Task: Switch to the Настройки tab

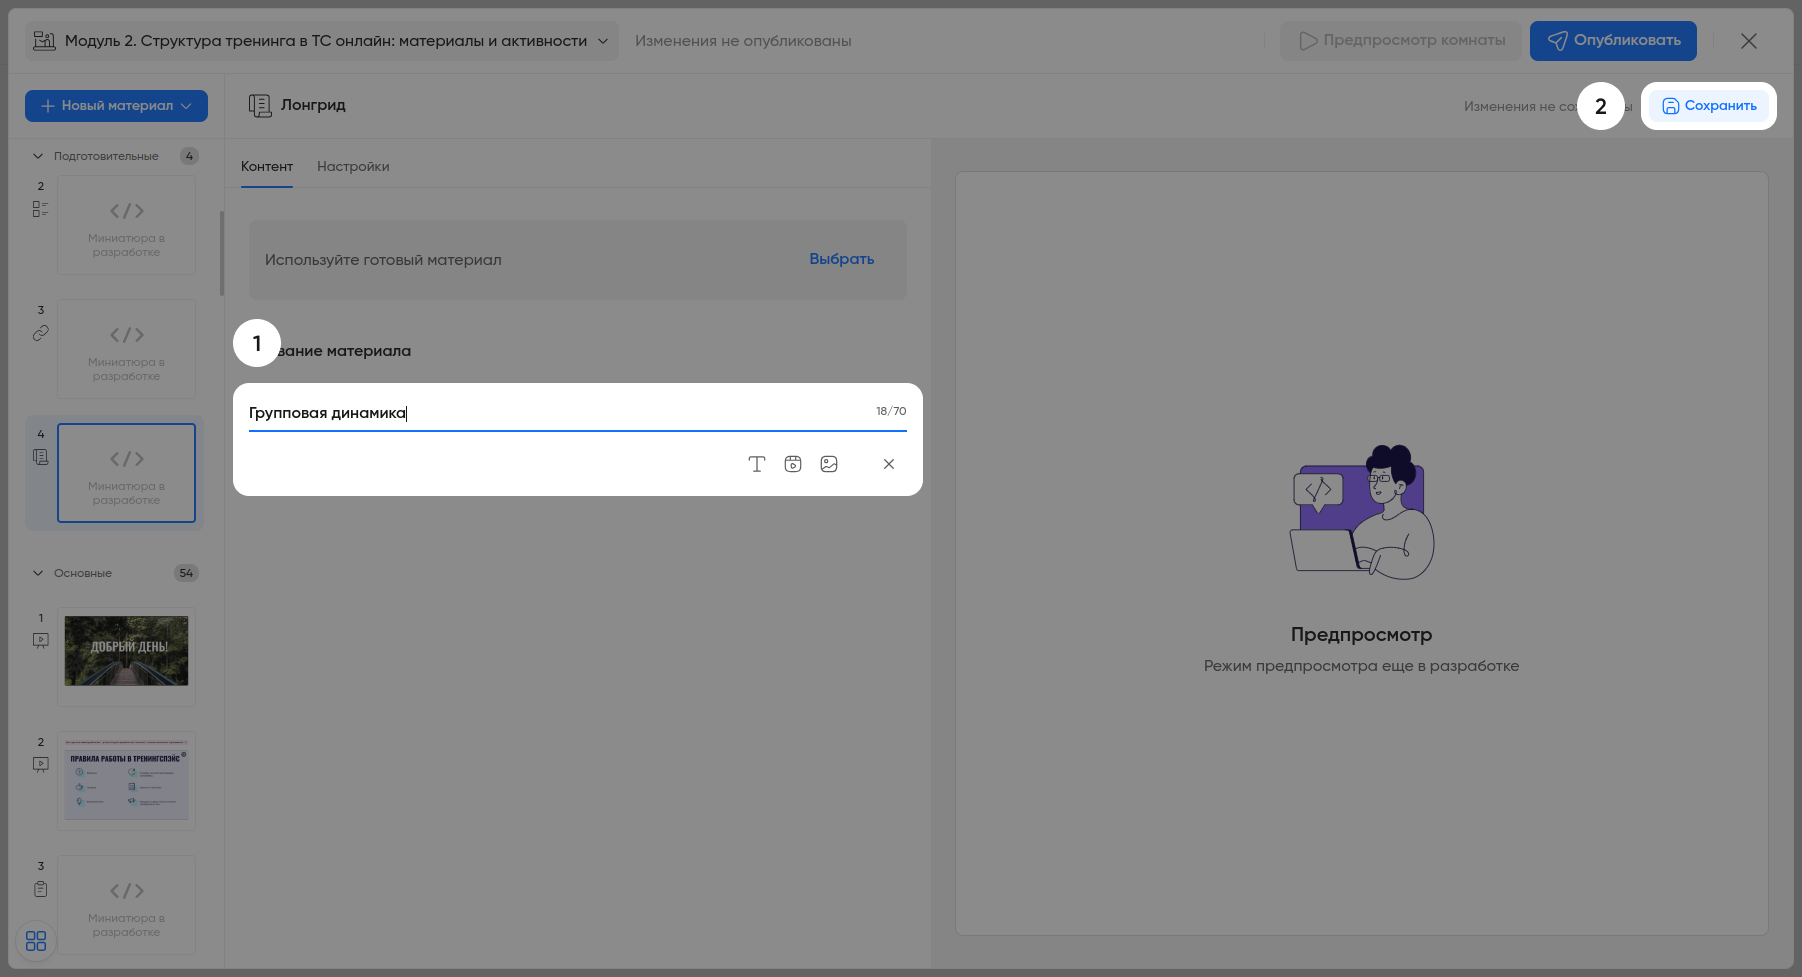Action: click(x=353, y=167)
